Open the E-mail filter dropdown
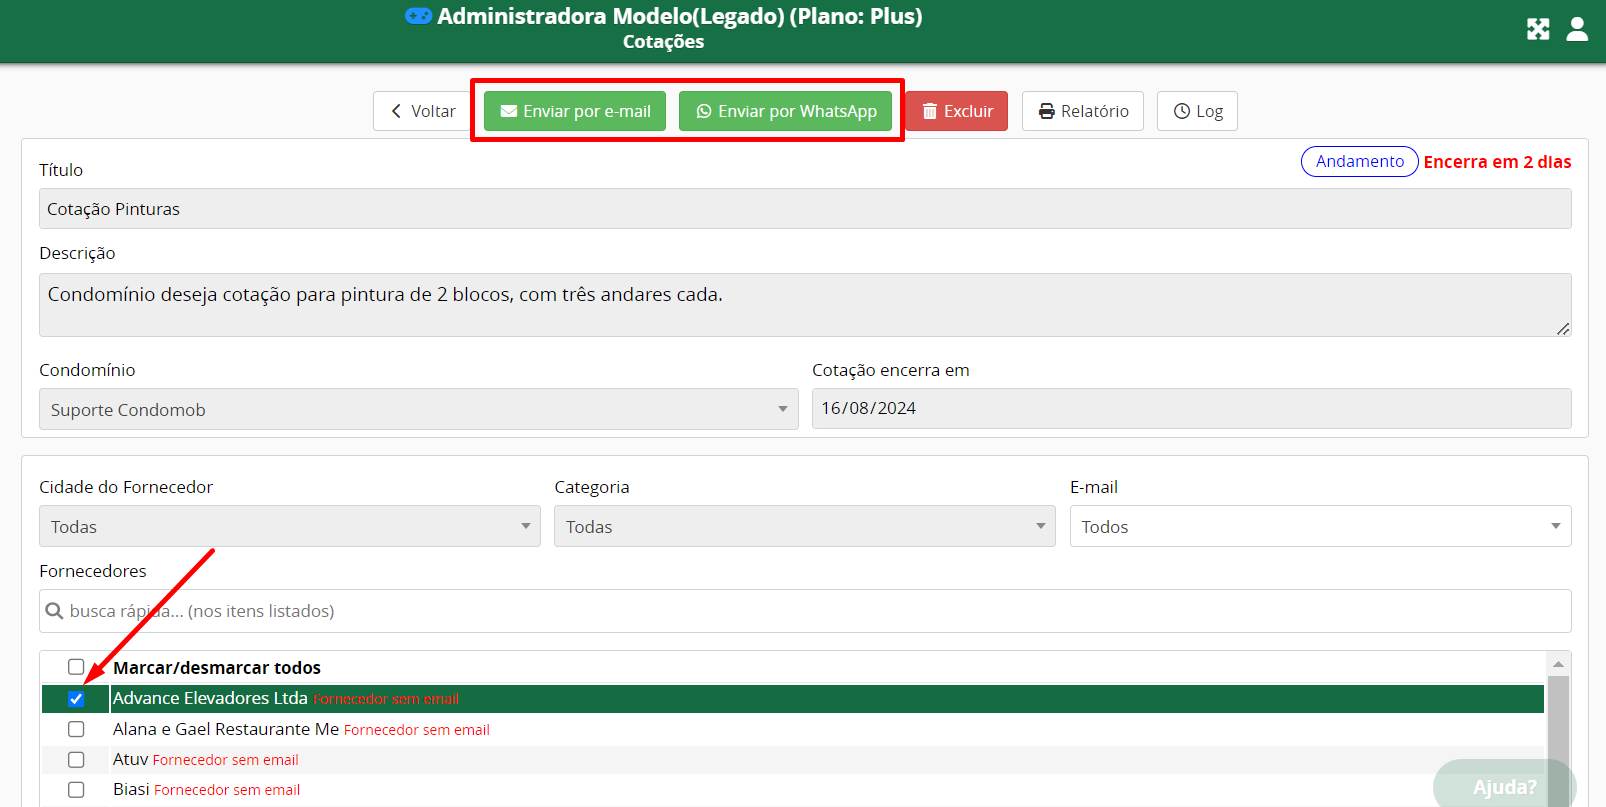This screenshot has width=1606, height=807. (x=1320, y=526)
